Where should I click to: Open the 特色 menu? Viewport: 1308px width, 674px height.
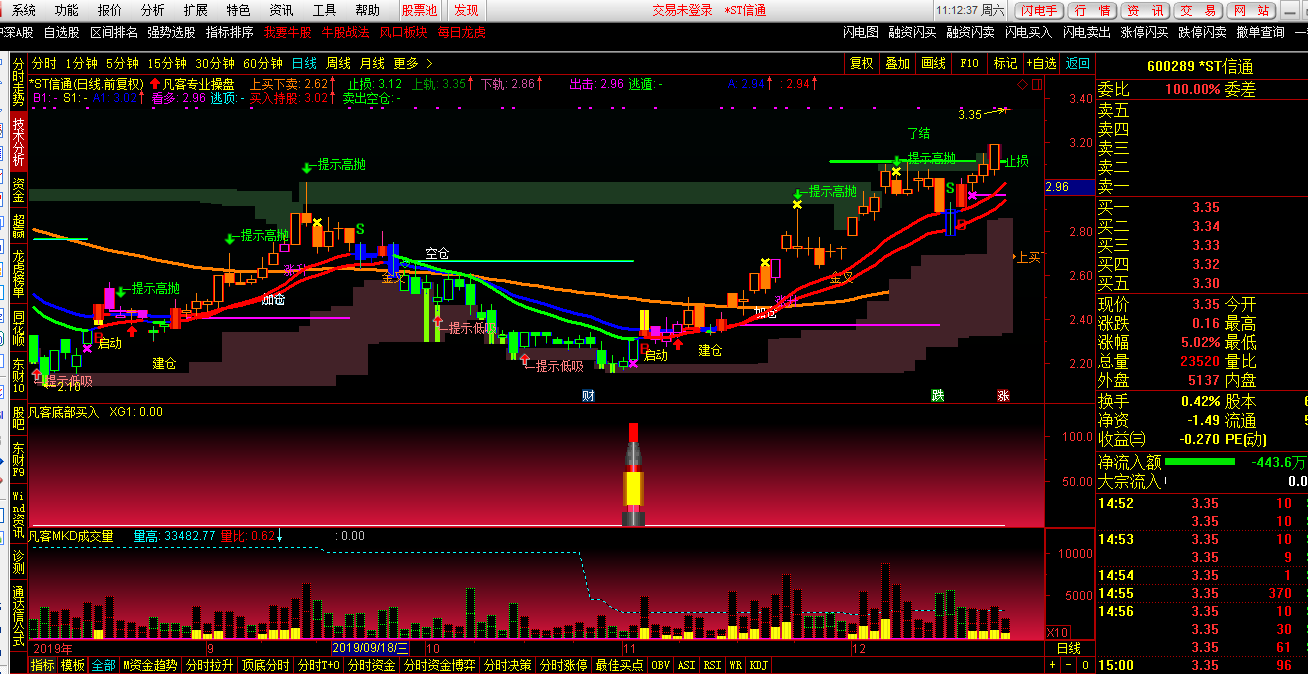click(x=238, y=10)
